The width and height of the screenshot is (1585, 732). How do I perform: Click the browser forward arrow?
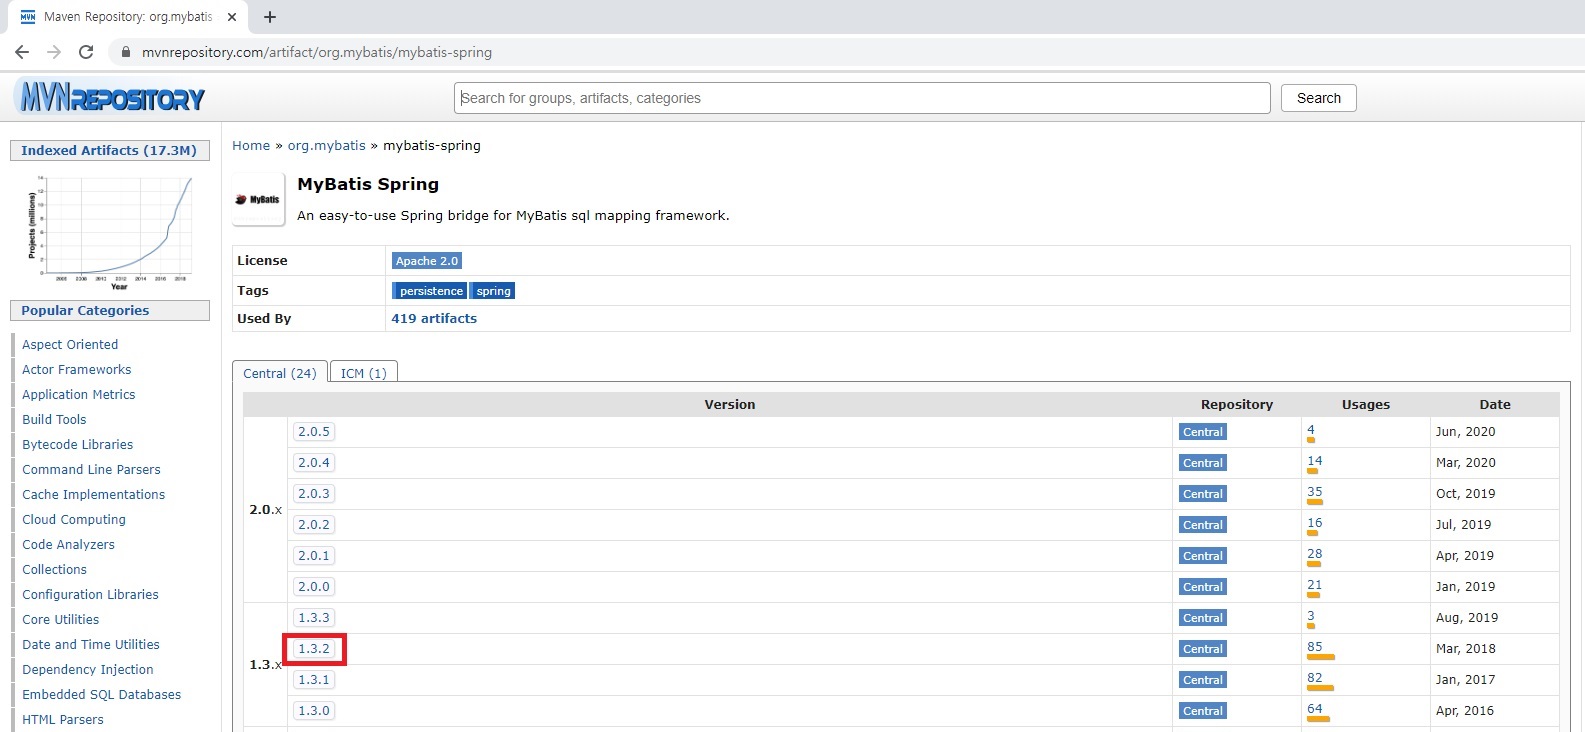coord(54,52)
